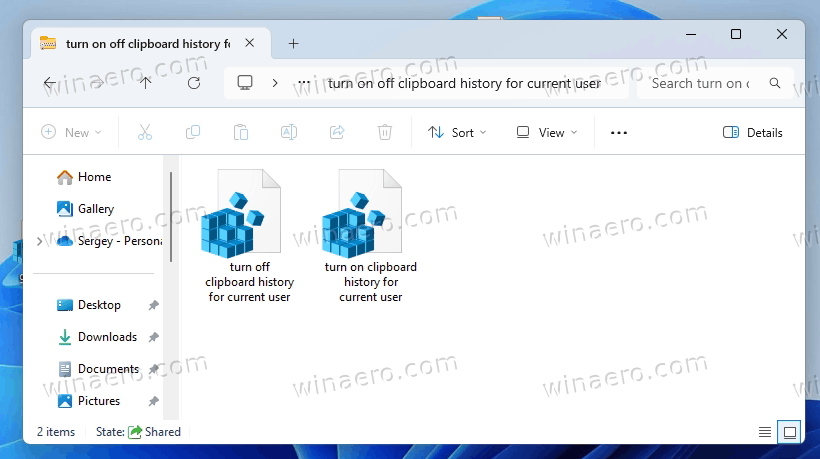Click the Delete trash icon
The width and height of the screenshot is (820, 459).
[385, 132]
